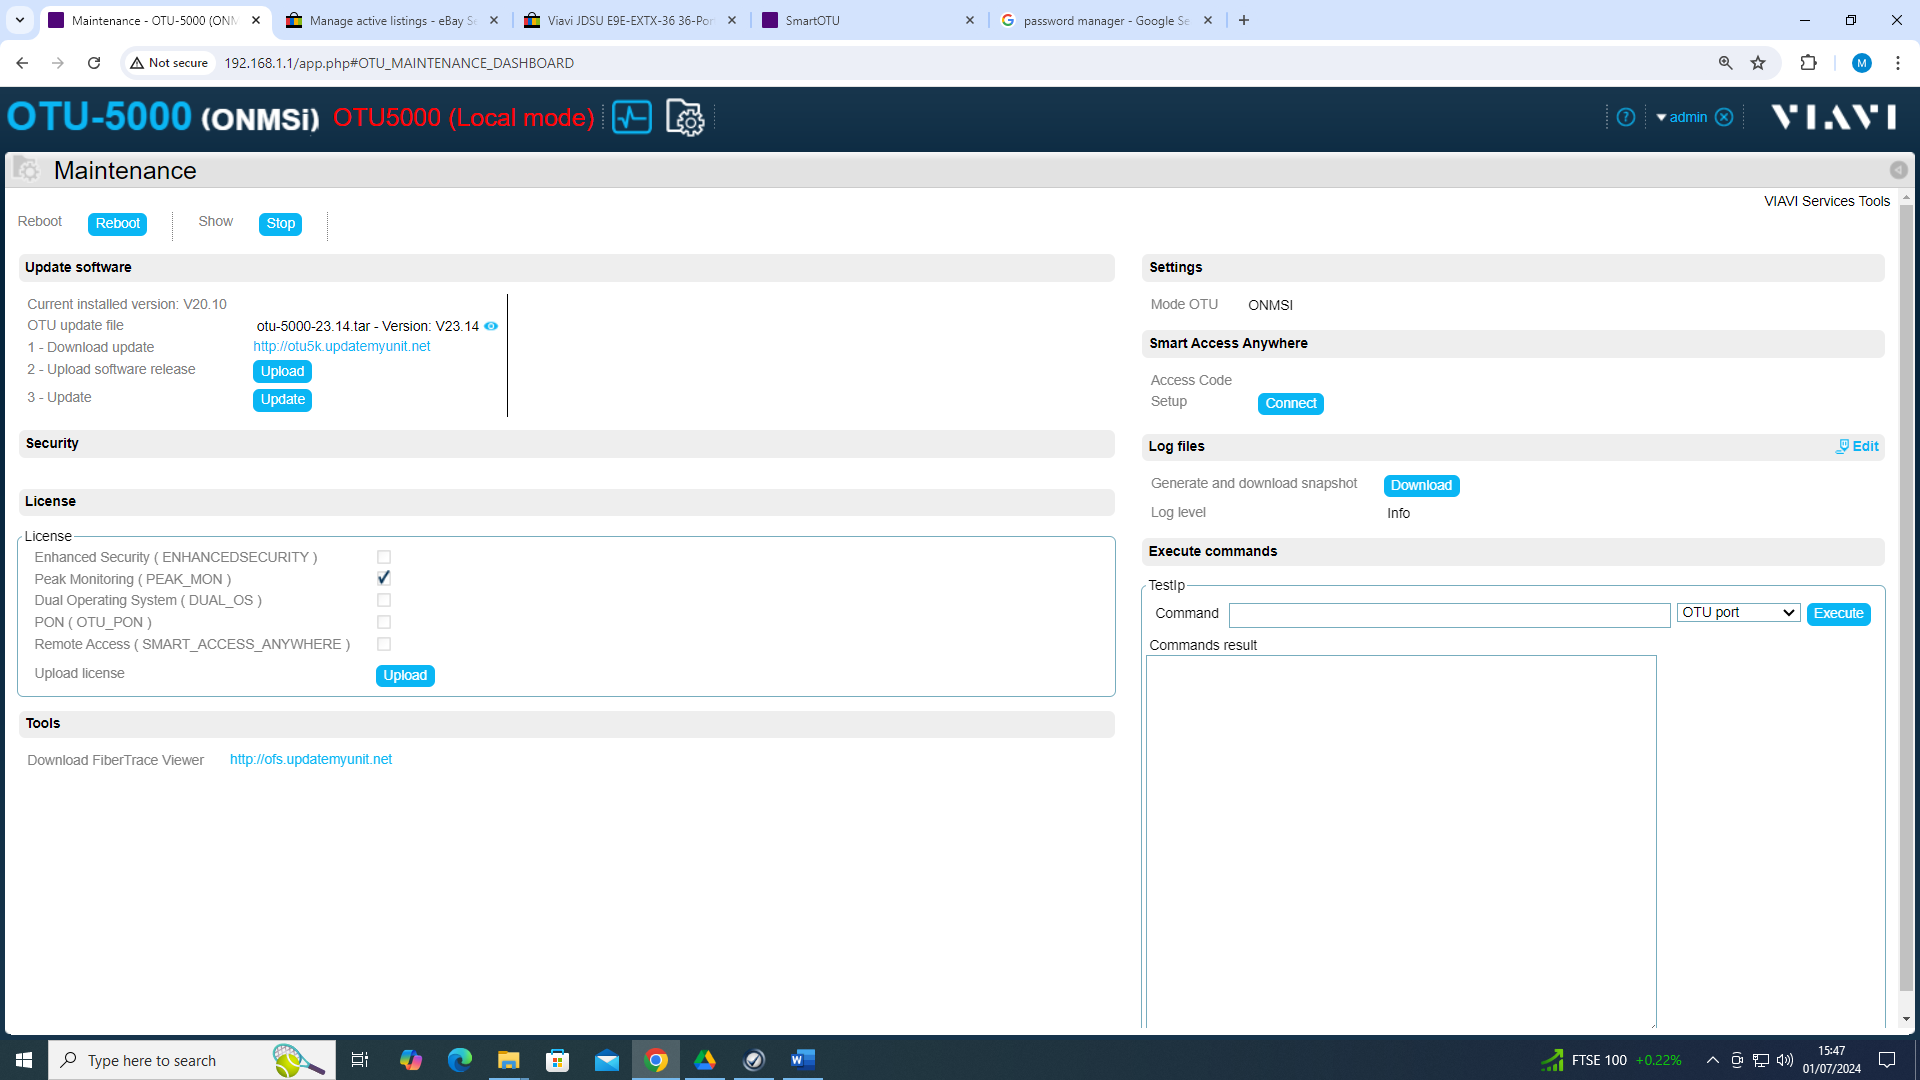Viewport: 1920px width, 1080px height.
Task: Click the eye icon next to V23.14
Action: (x=491, y=326)
